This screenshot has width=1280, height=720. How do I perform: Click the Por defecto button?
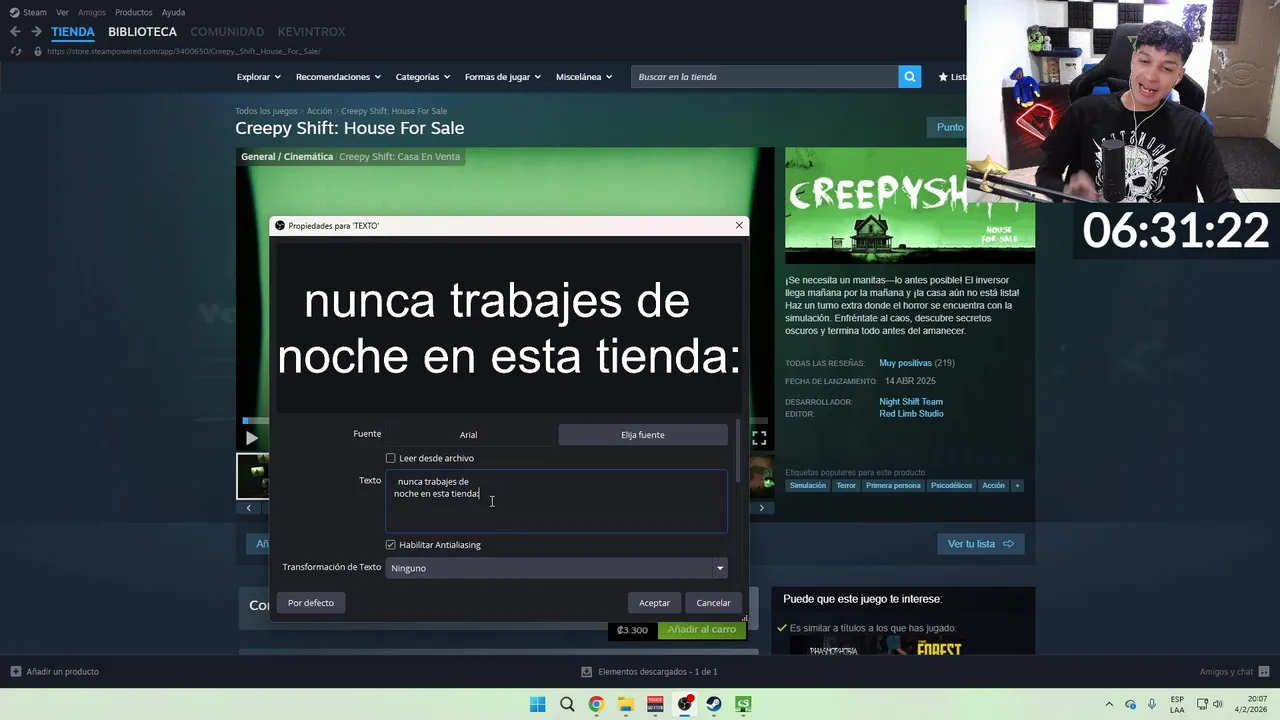tap(311, 603)
